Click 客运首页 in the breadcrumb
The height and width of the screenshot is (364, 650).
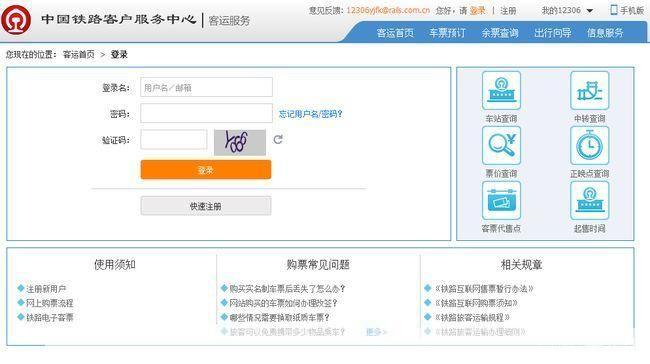pos(79,54)
